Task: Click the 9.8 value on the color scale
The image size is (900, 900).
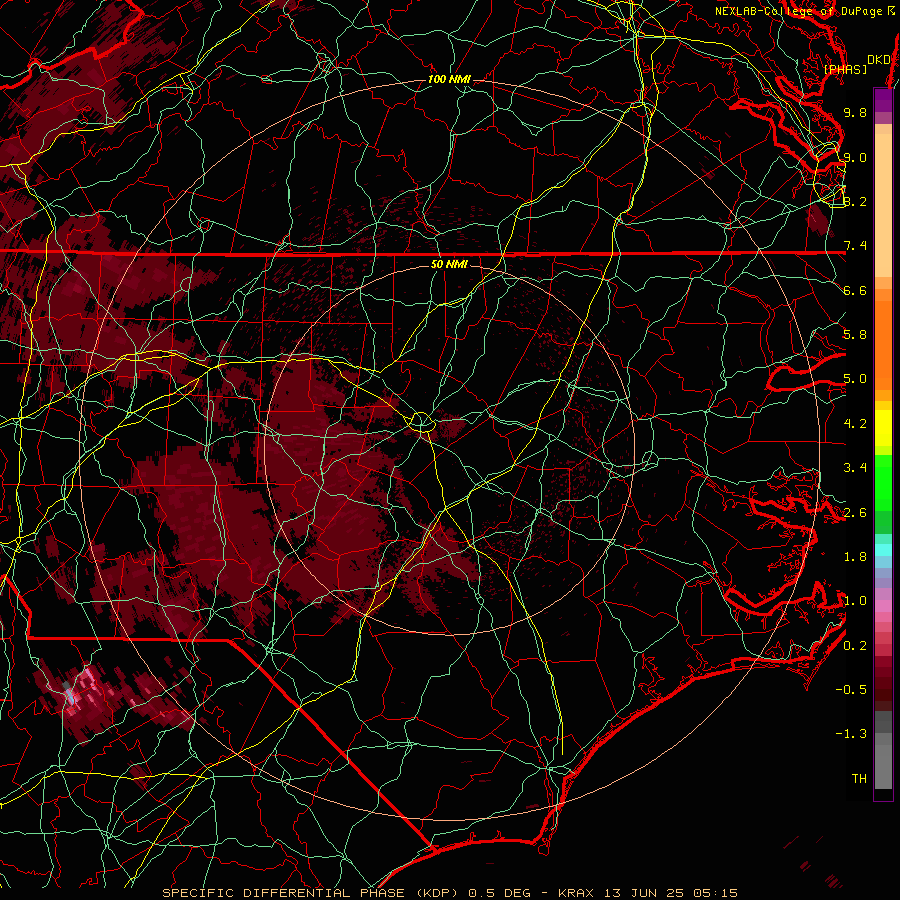Action: pos(855,112)
